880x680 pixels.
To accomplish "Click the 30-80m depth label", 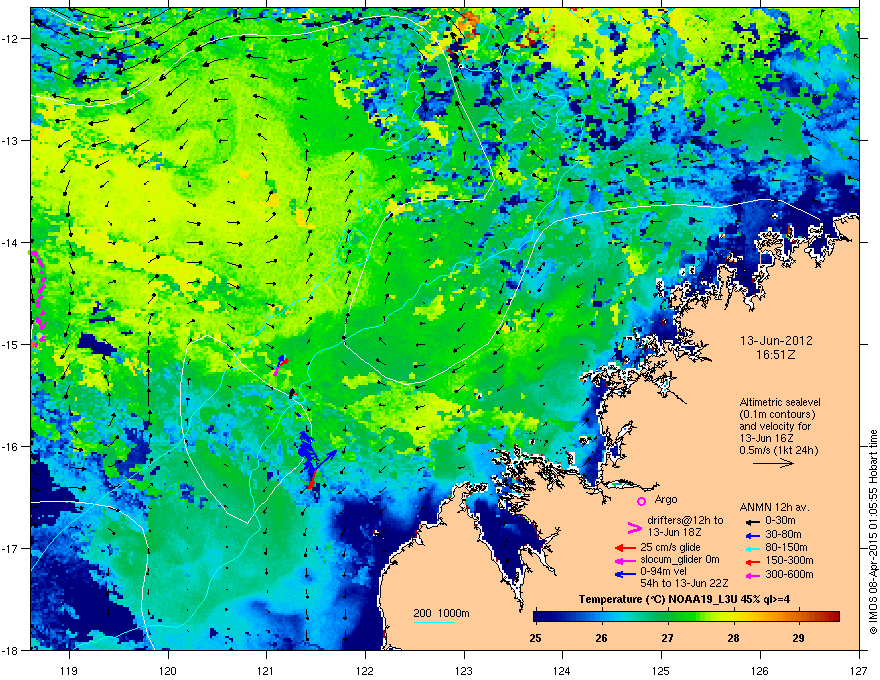I will pos(783,535).
